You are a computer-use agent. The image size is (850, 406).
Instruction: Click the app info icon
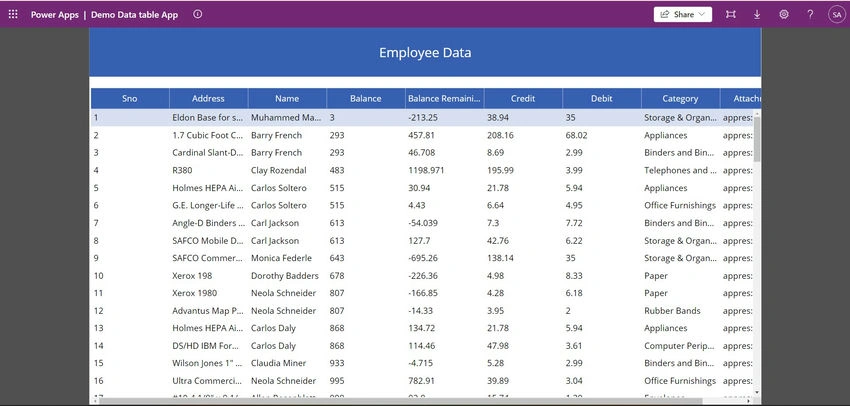(198, 15)
